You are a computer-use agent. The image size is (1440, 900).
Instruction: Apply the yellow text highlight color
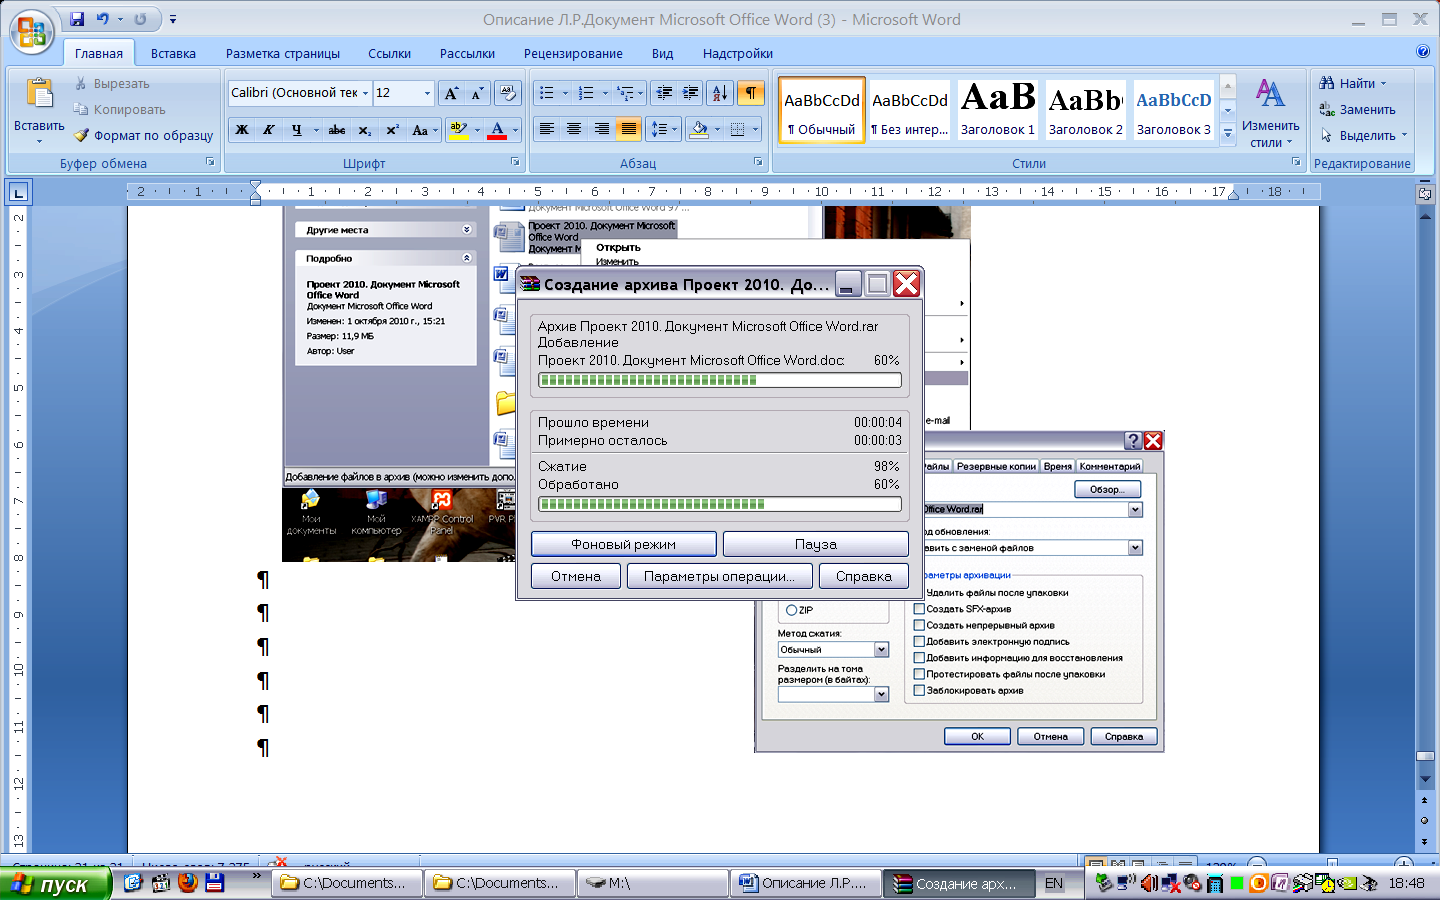pos(459,130)
